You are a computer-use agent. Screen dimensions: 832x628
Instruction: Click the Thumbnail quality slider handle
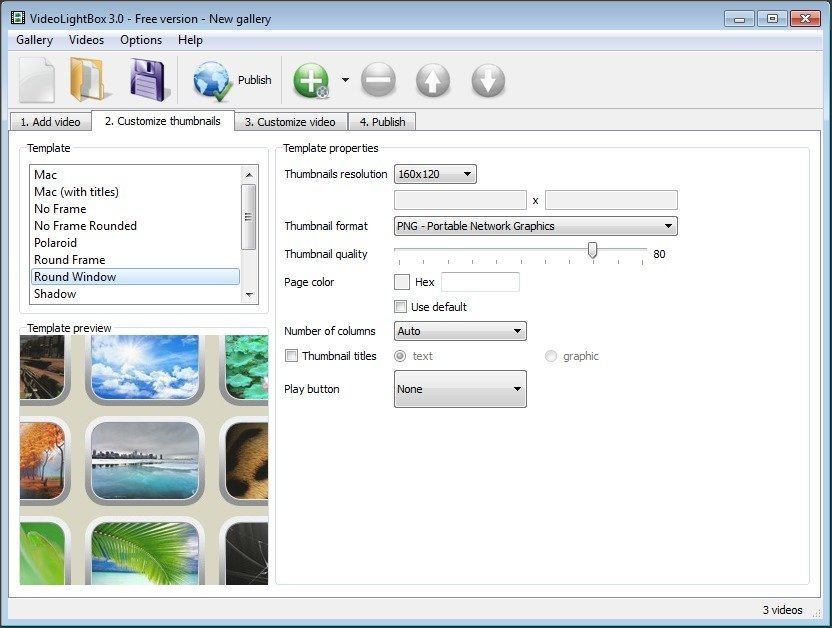coord(593,250)
